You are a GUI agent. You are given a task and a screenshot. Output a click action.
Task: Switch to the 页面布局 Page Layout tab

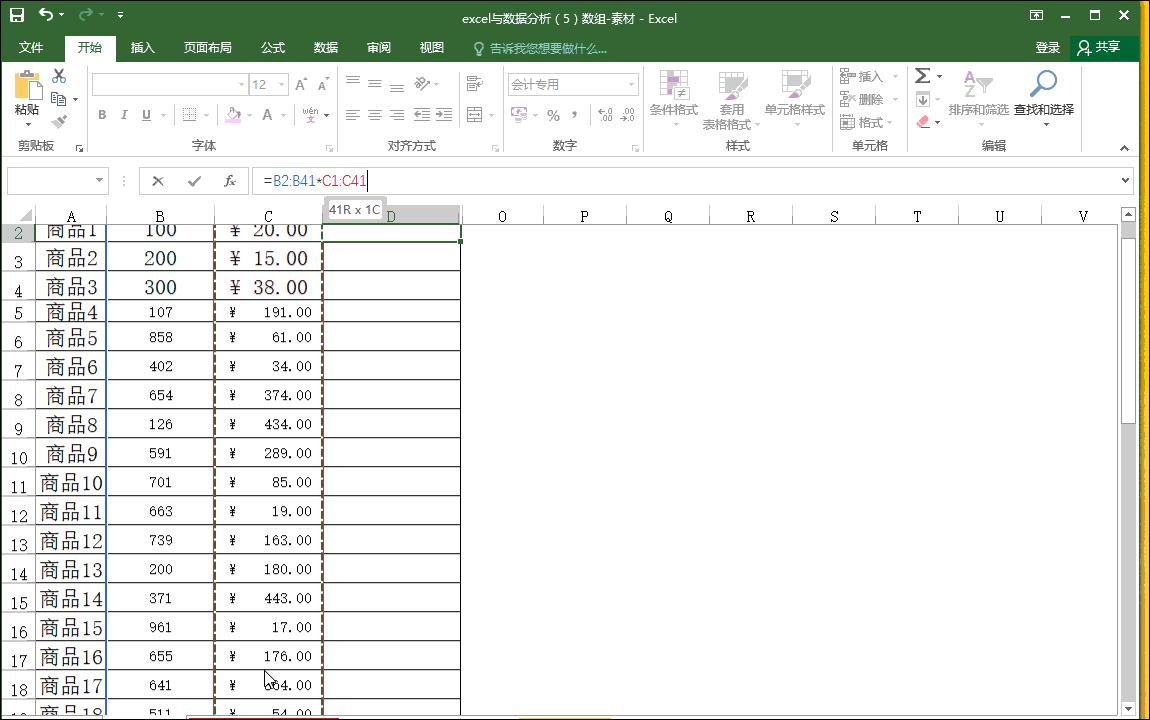coord(208,48)
